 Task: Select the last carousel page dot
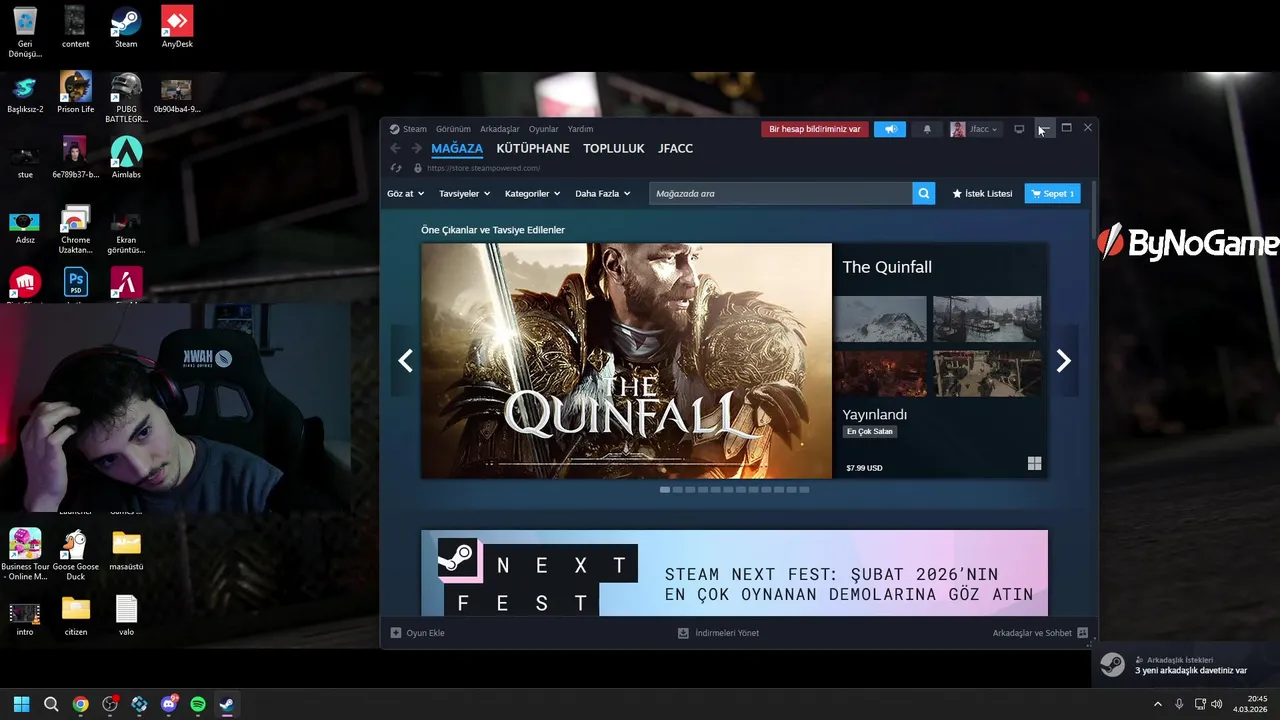coord(804,490)
